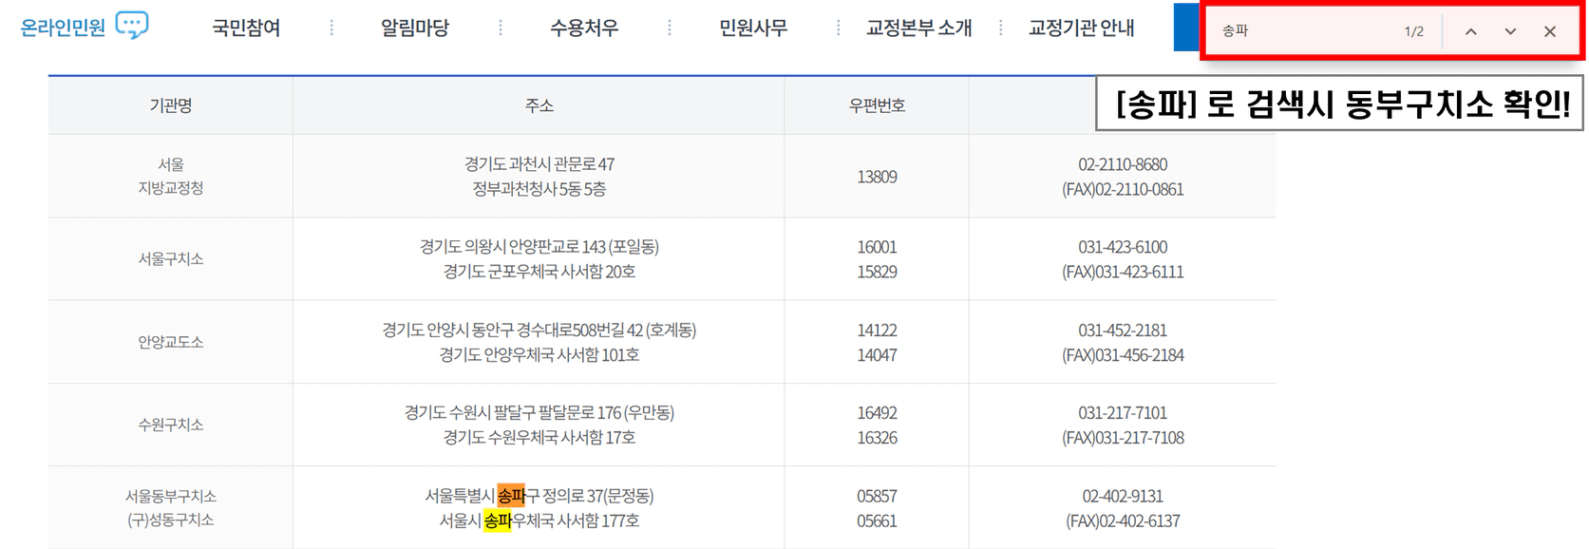1589x549 pixels.
Task: Go to next find result arrow
Action: pos(1510,32)
